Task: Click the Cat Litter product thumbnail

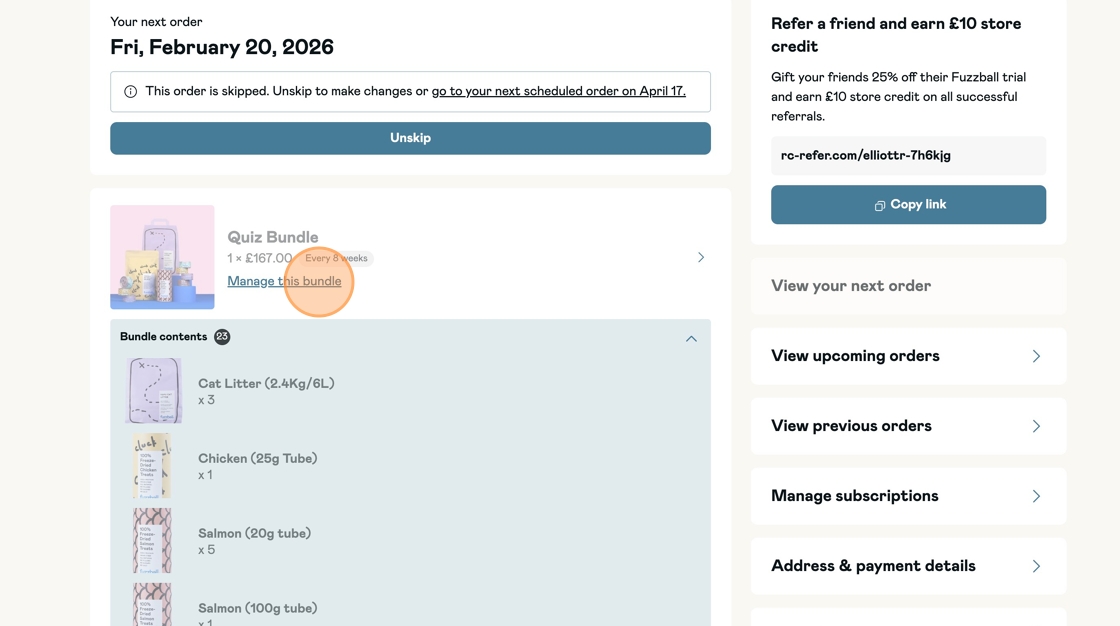Action: (153, 391)
